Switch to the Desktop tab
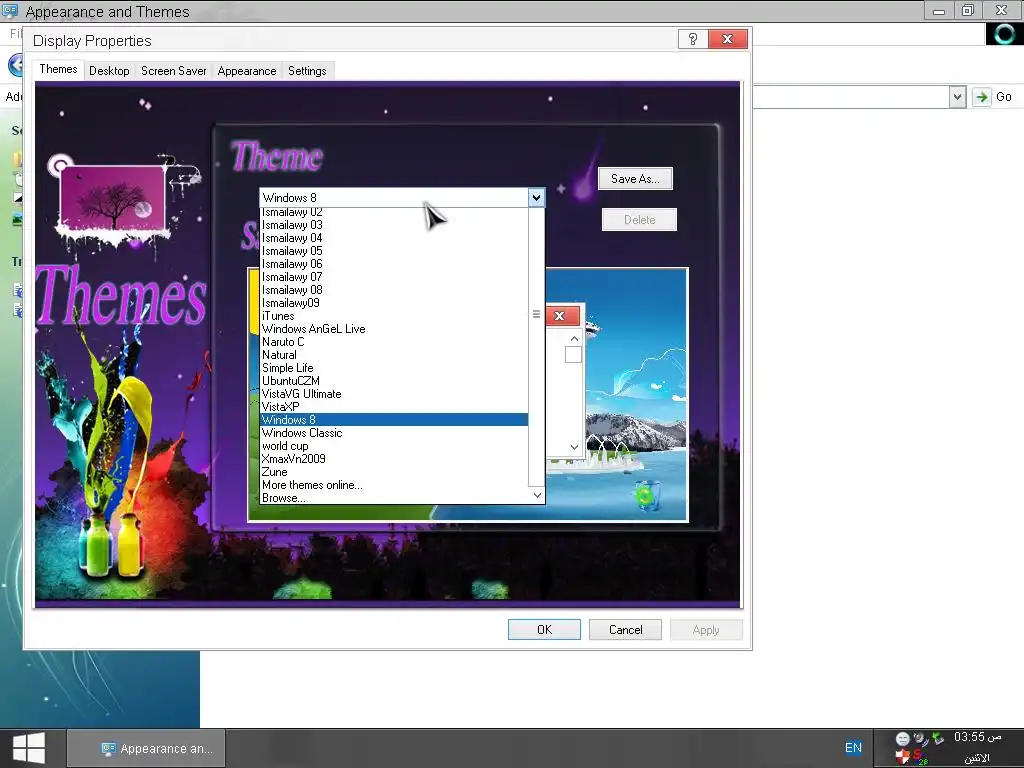Viewport: 1024px width, 768px height. pyautogui.click(x=109, y=71)
